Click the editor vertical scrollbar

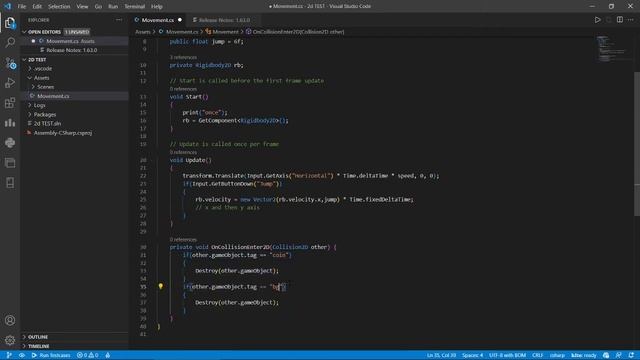point(637,143)
